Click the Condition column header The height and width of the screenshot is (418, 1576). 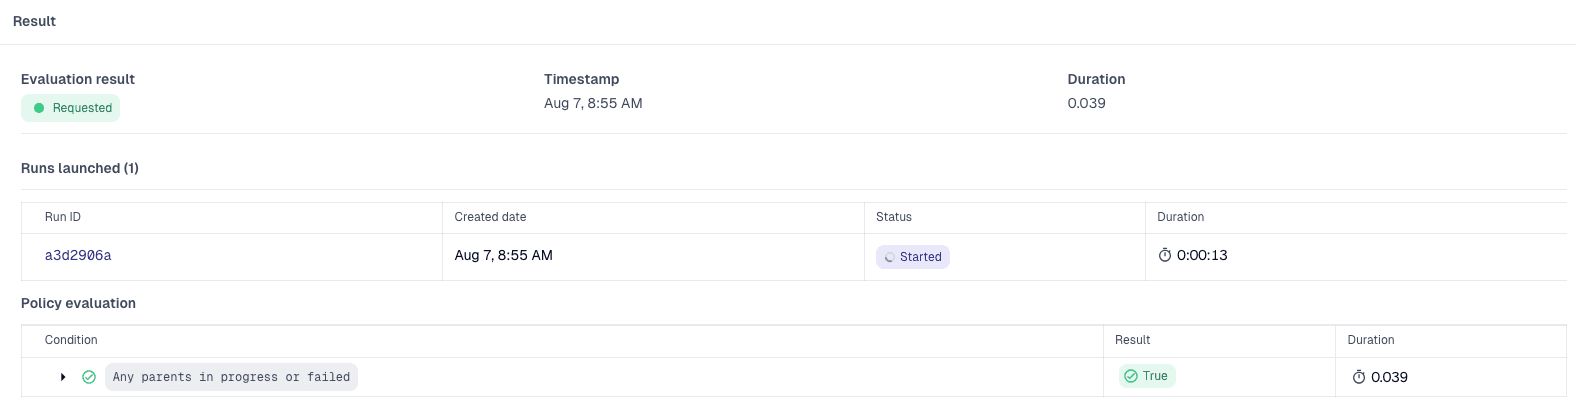click(71, 340)
